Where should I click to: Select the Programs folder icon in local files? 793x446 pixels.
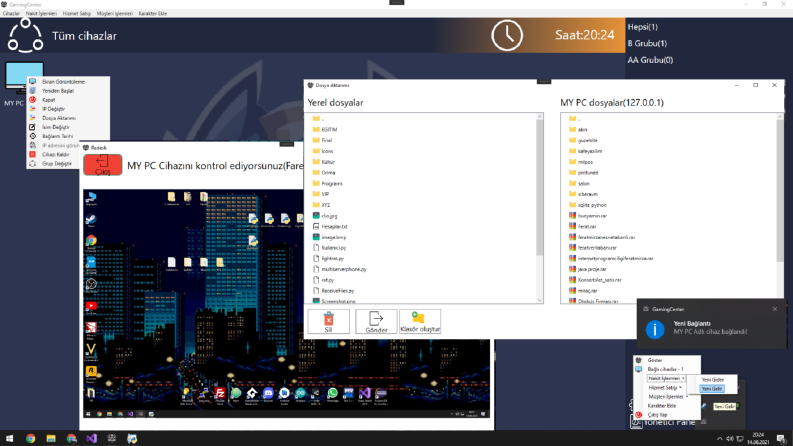(x=316, y=183)
